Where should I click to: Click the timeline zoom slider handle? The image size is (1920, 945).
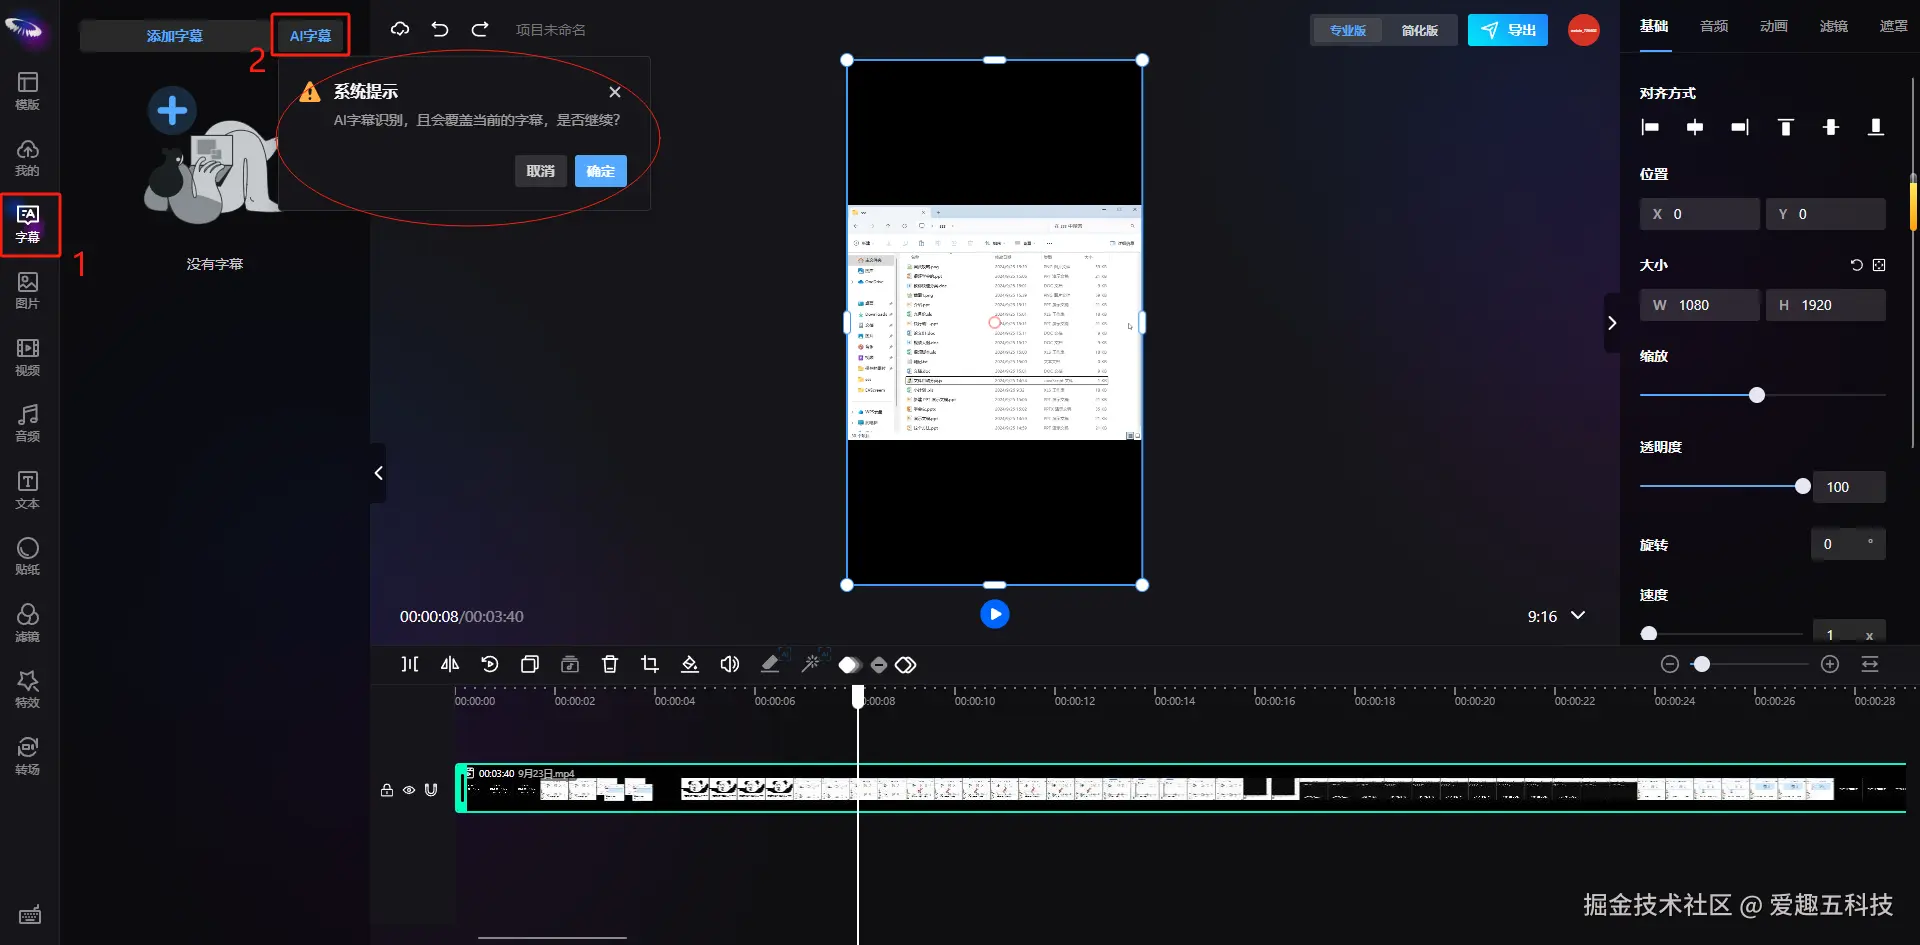[1702, 665]
